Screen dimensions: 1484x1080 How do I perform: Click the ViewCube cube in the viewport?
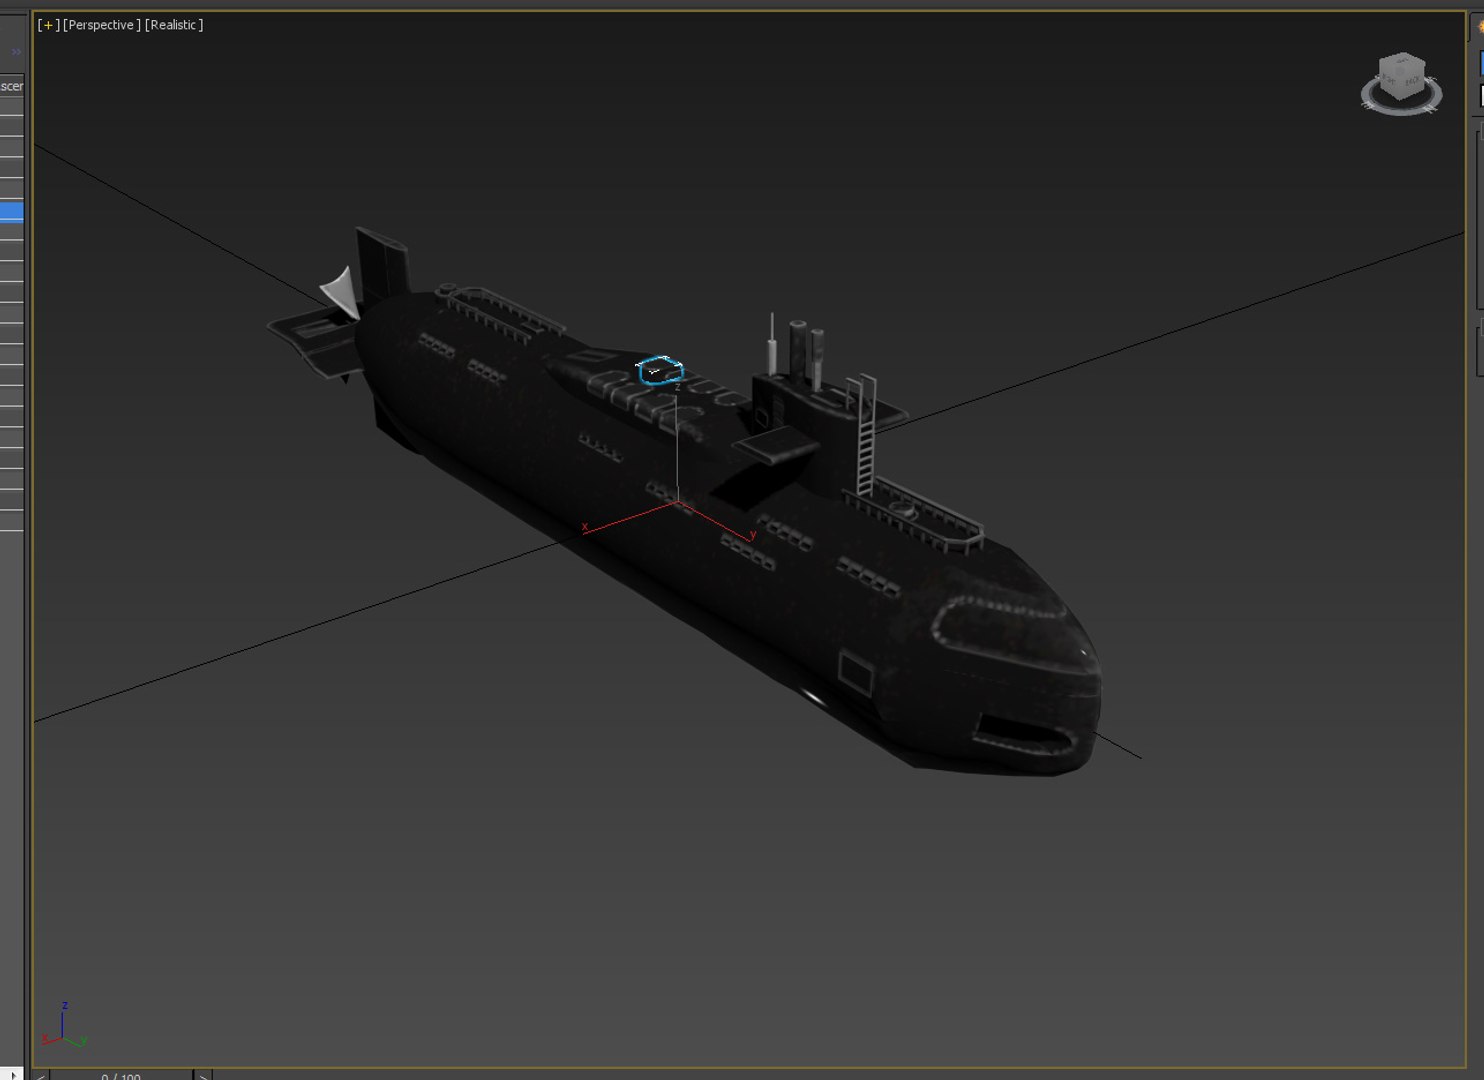click(1401, 77)
